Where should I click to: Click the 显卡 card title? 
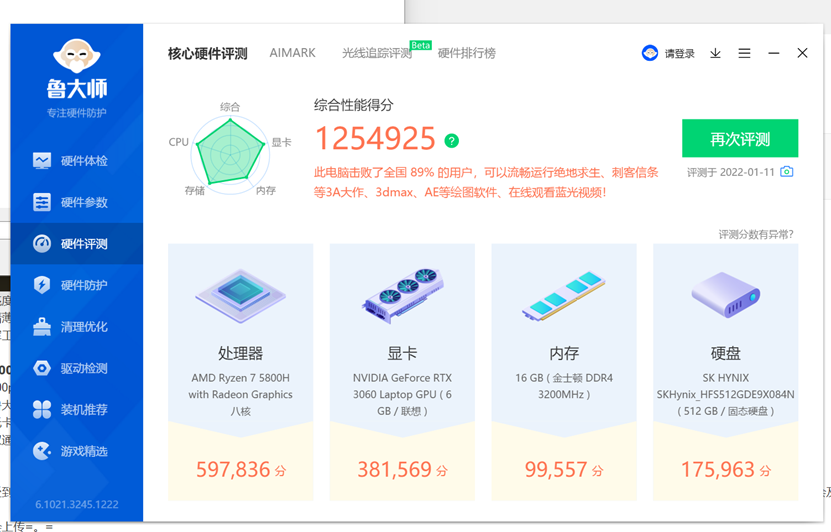402,353
